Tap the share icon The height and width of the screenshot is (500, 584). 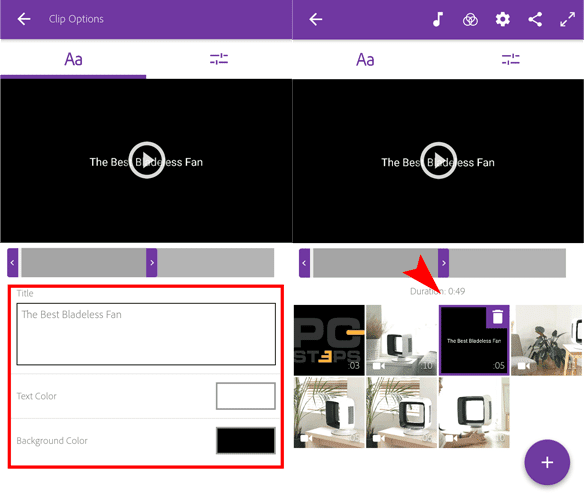click(535, 19)
